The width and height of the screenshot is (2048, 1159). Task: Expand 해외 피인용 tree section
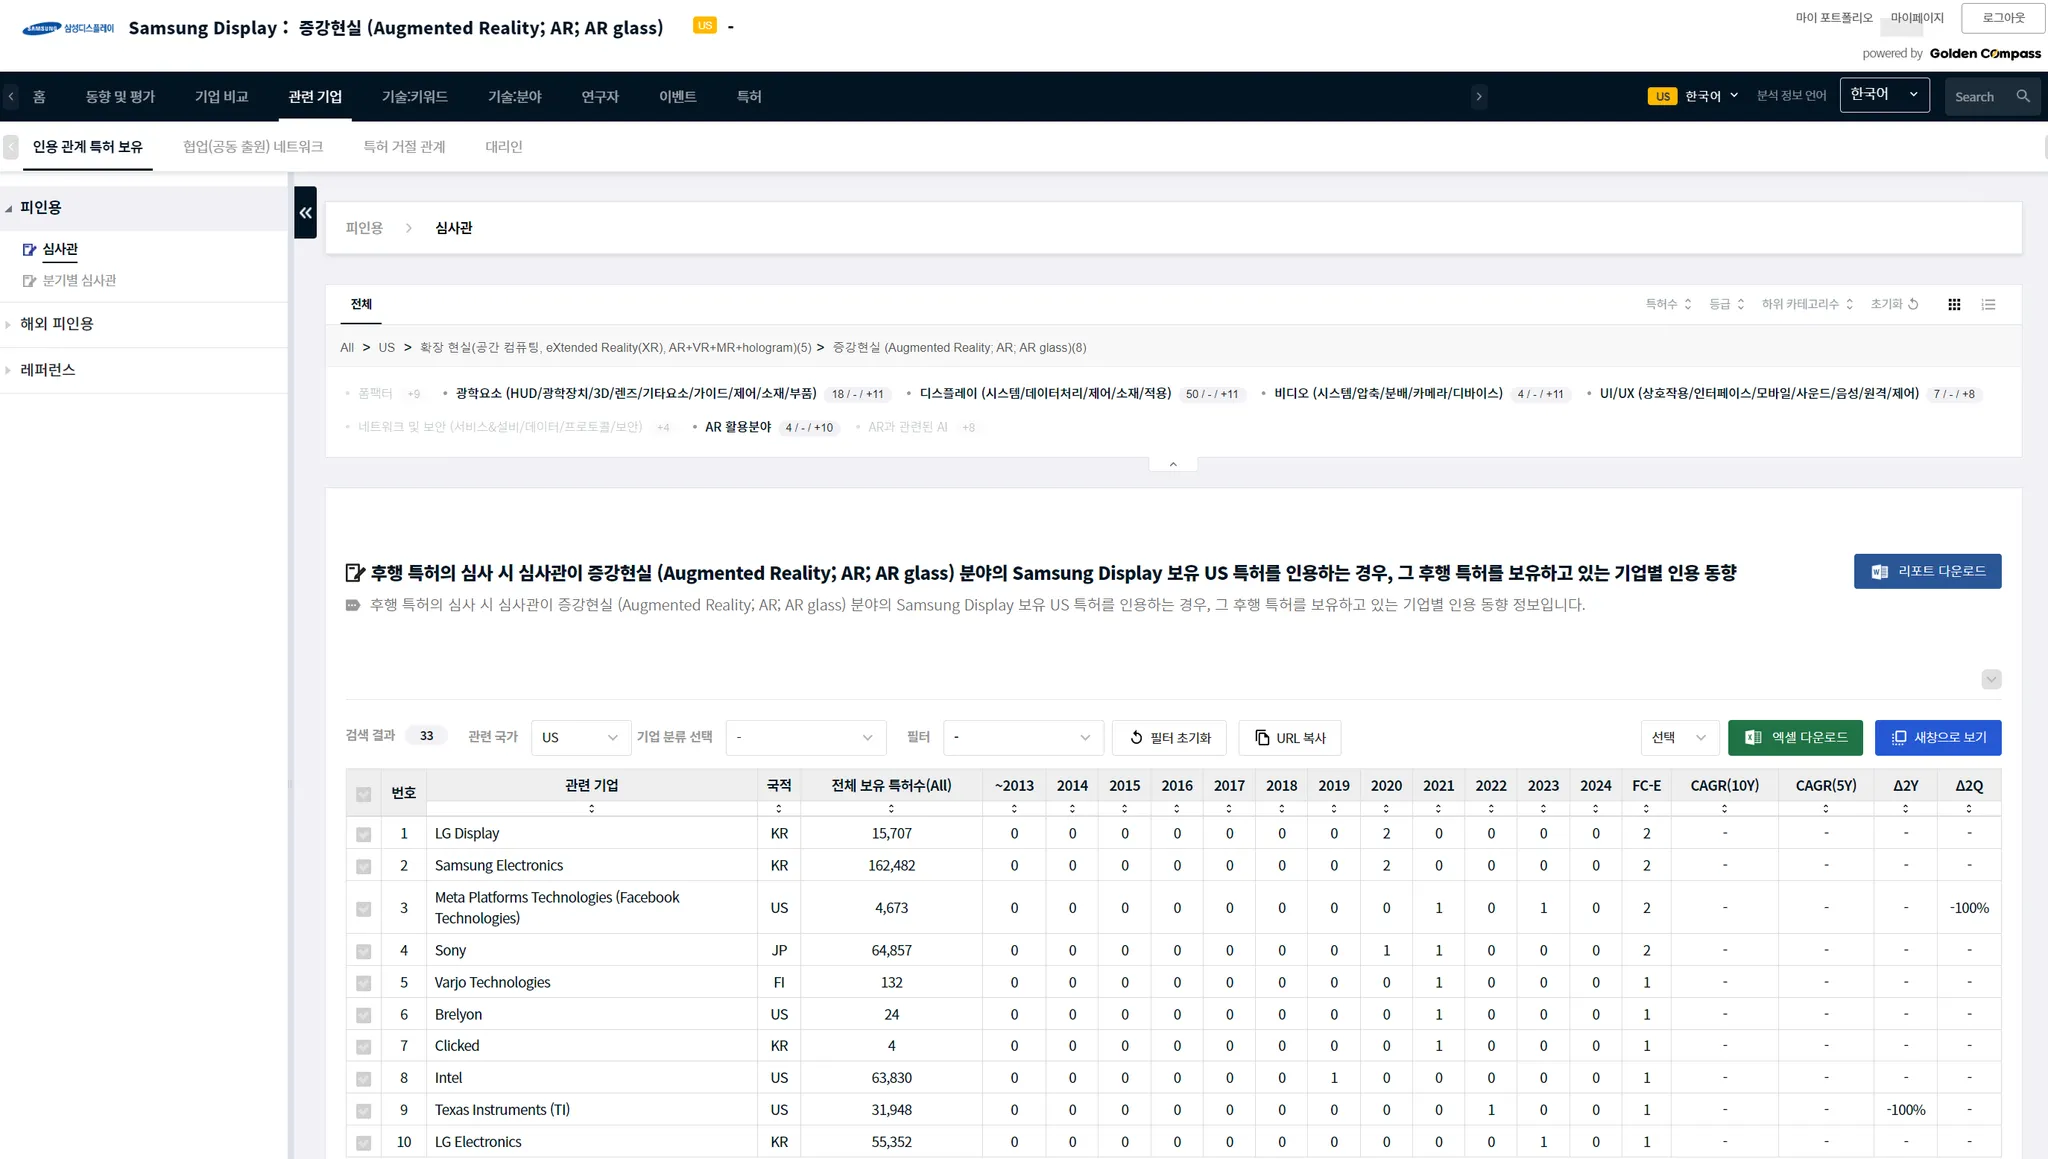click(57, 324)
